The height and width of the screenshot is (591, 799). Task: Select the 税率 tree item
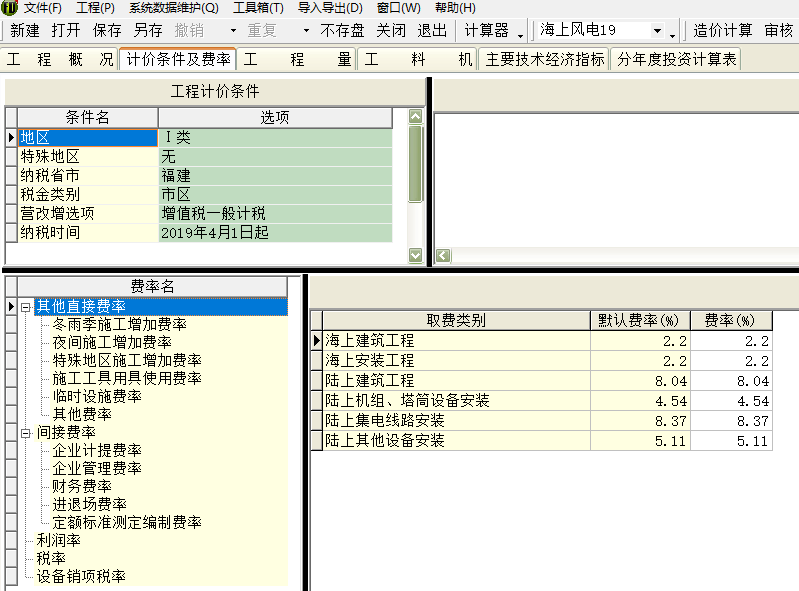51,558
